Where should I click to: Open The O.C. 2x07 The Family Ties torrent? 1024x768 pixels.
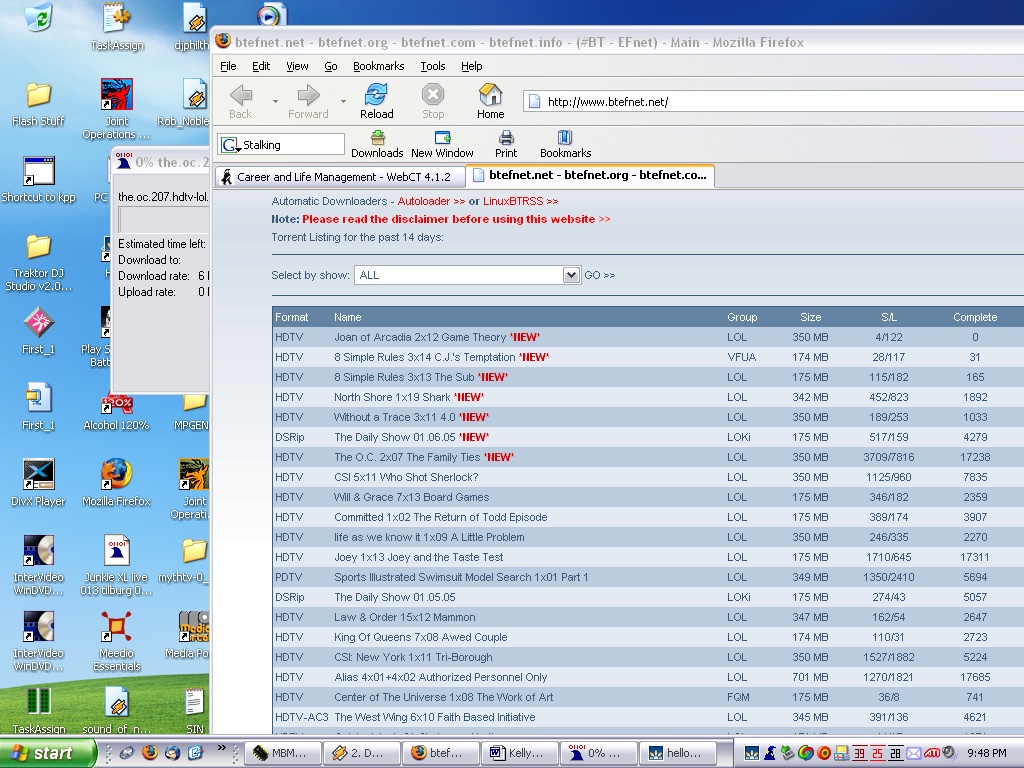(407, 457)
